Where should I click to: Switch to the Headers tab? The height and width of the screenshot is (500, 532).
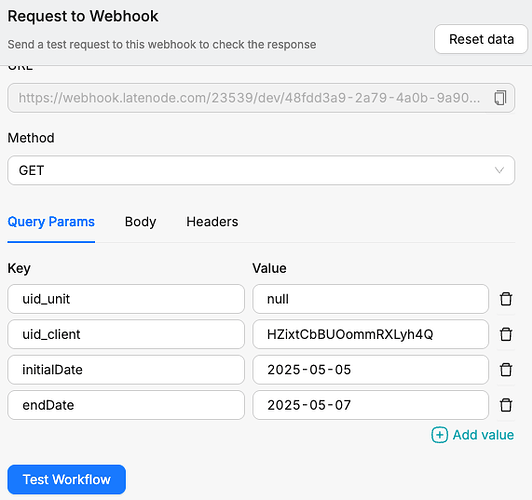pyautogui.click(x=212, y=222)
